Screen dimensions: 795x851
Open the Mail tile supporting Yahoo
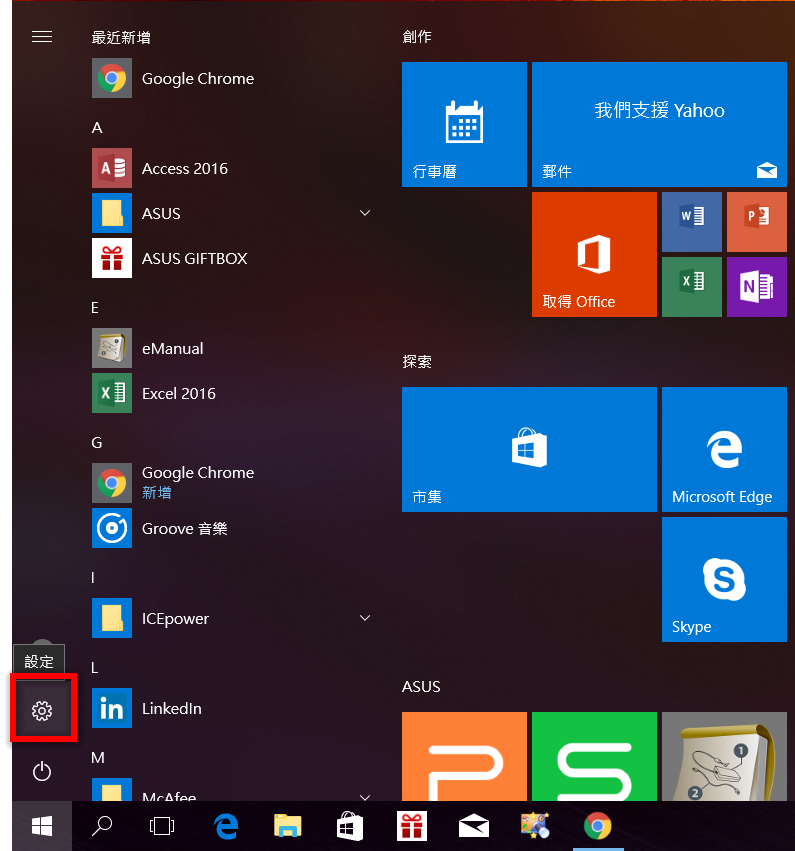659,124
